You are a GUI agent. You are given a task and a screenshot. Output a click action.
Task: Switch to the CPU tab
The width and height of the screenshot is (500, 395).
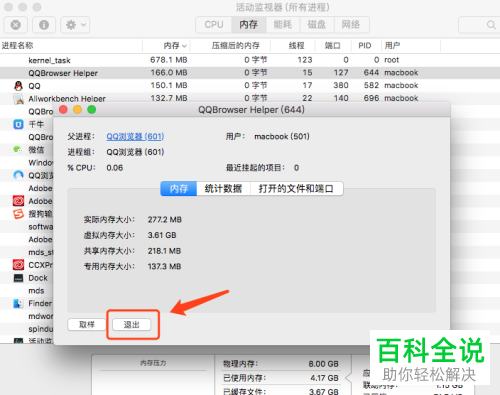(x=214, y=25)
